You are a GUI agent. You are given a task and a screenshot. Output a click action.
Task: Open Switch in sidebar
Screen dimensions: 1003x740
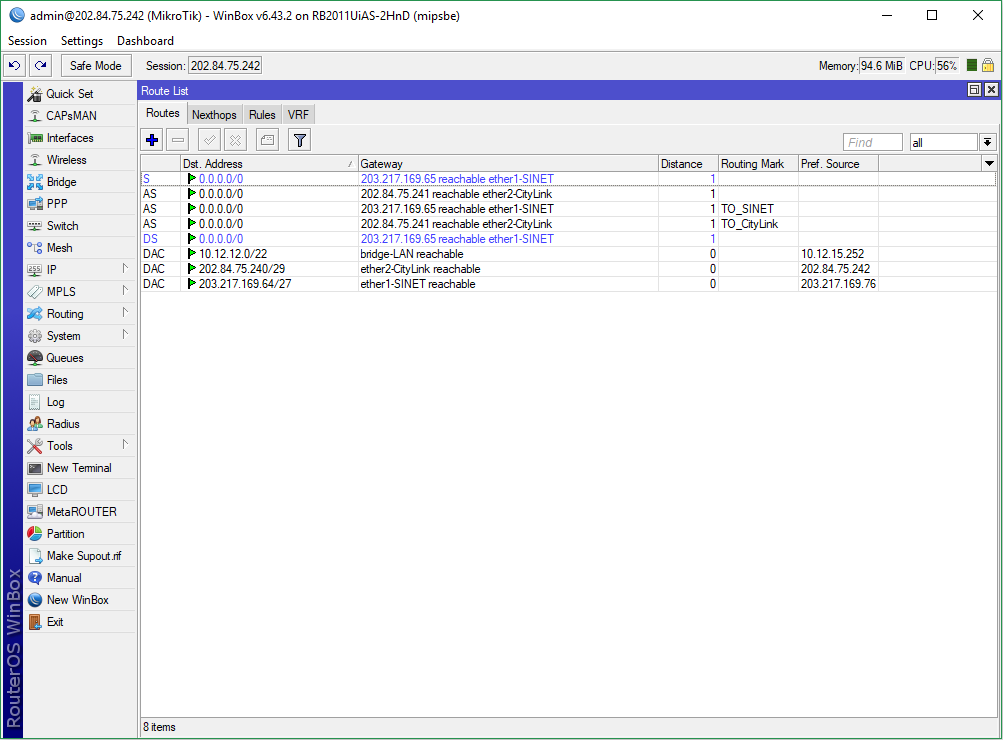[x=80, y=226]
